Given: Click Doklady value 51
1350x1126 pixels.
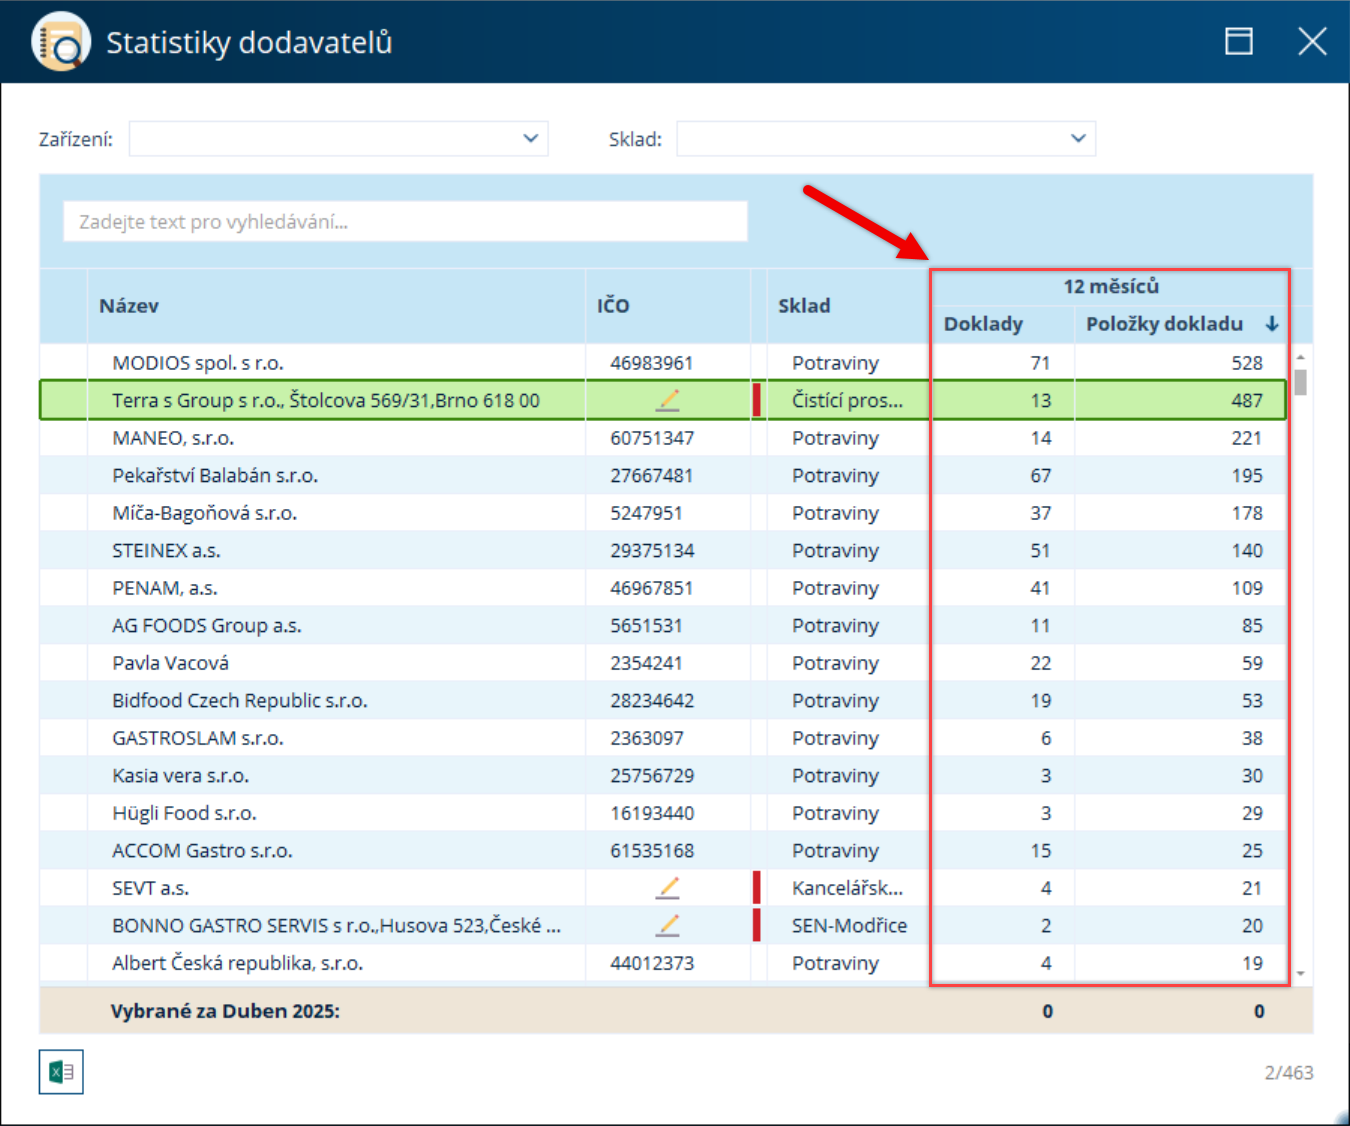Looking at the screenshot, I should click(x=1041, y=550).
